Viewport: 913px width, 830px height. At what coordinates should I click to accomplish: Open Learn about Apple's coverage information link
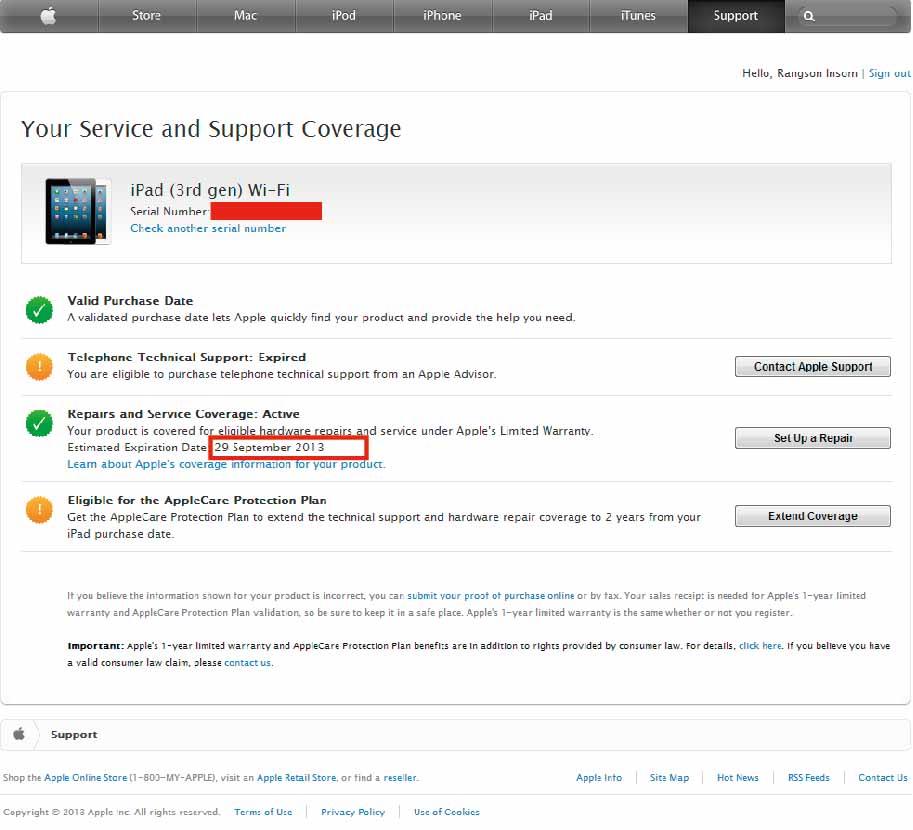[227, 464]
